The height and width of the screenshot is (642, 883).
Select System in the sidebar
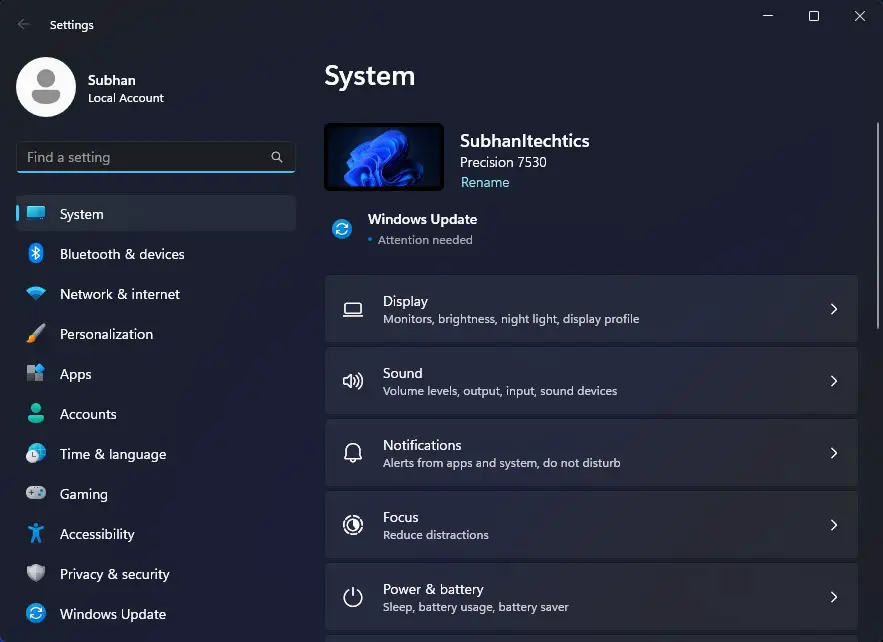pyautogui.click(x=156, y=213)
